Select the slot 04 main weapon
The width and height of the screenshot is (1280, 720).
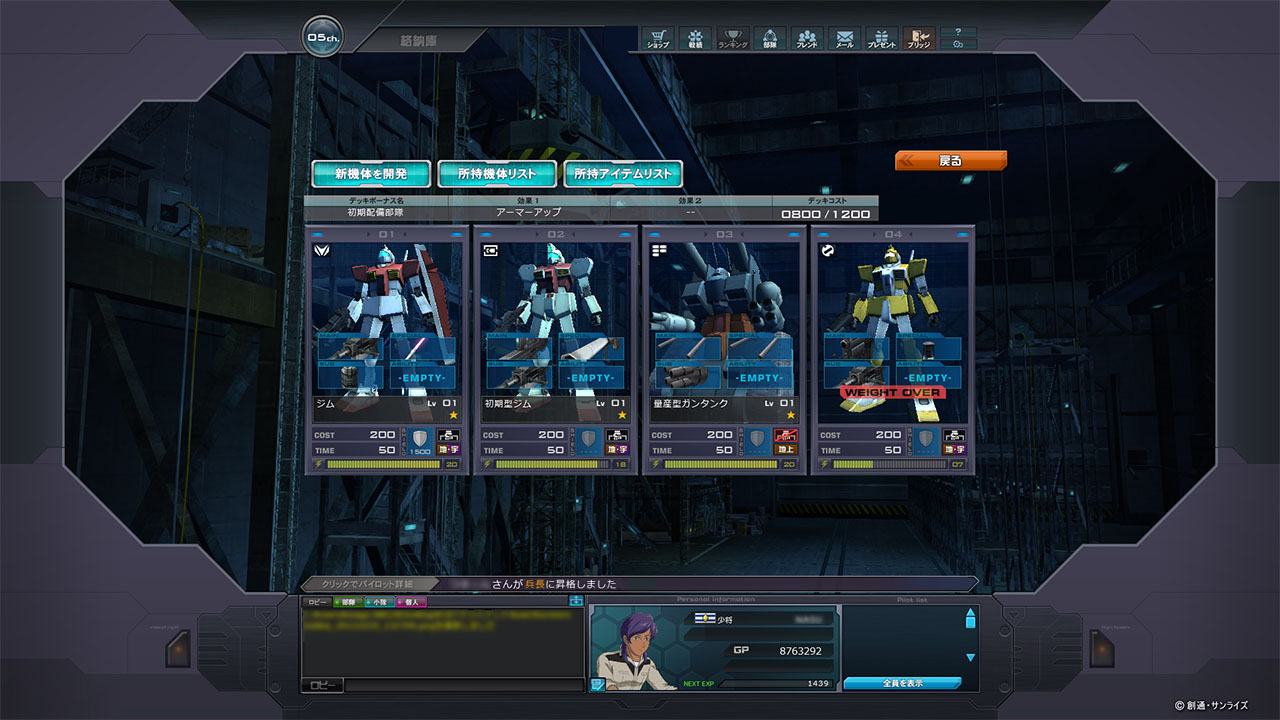[x=858, y=348]
